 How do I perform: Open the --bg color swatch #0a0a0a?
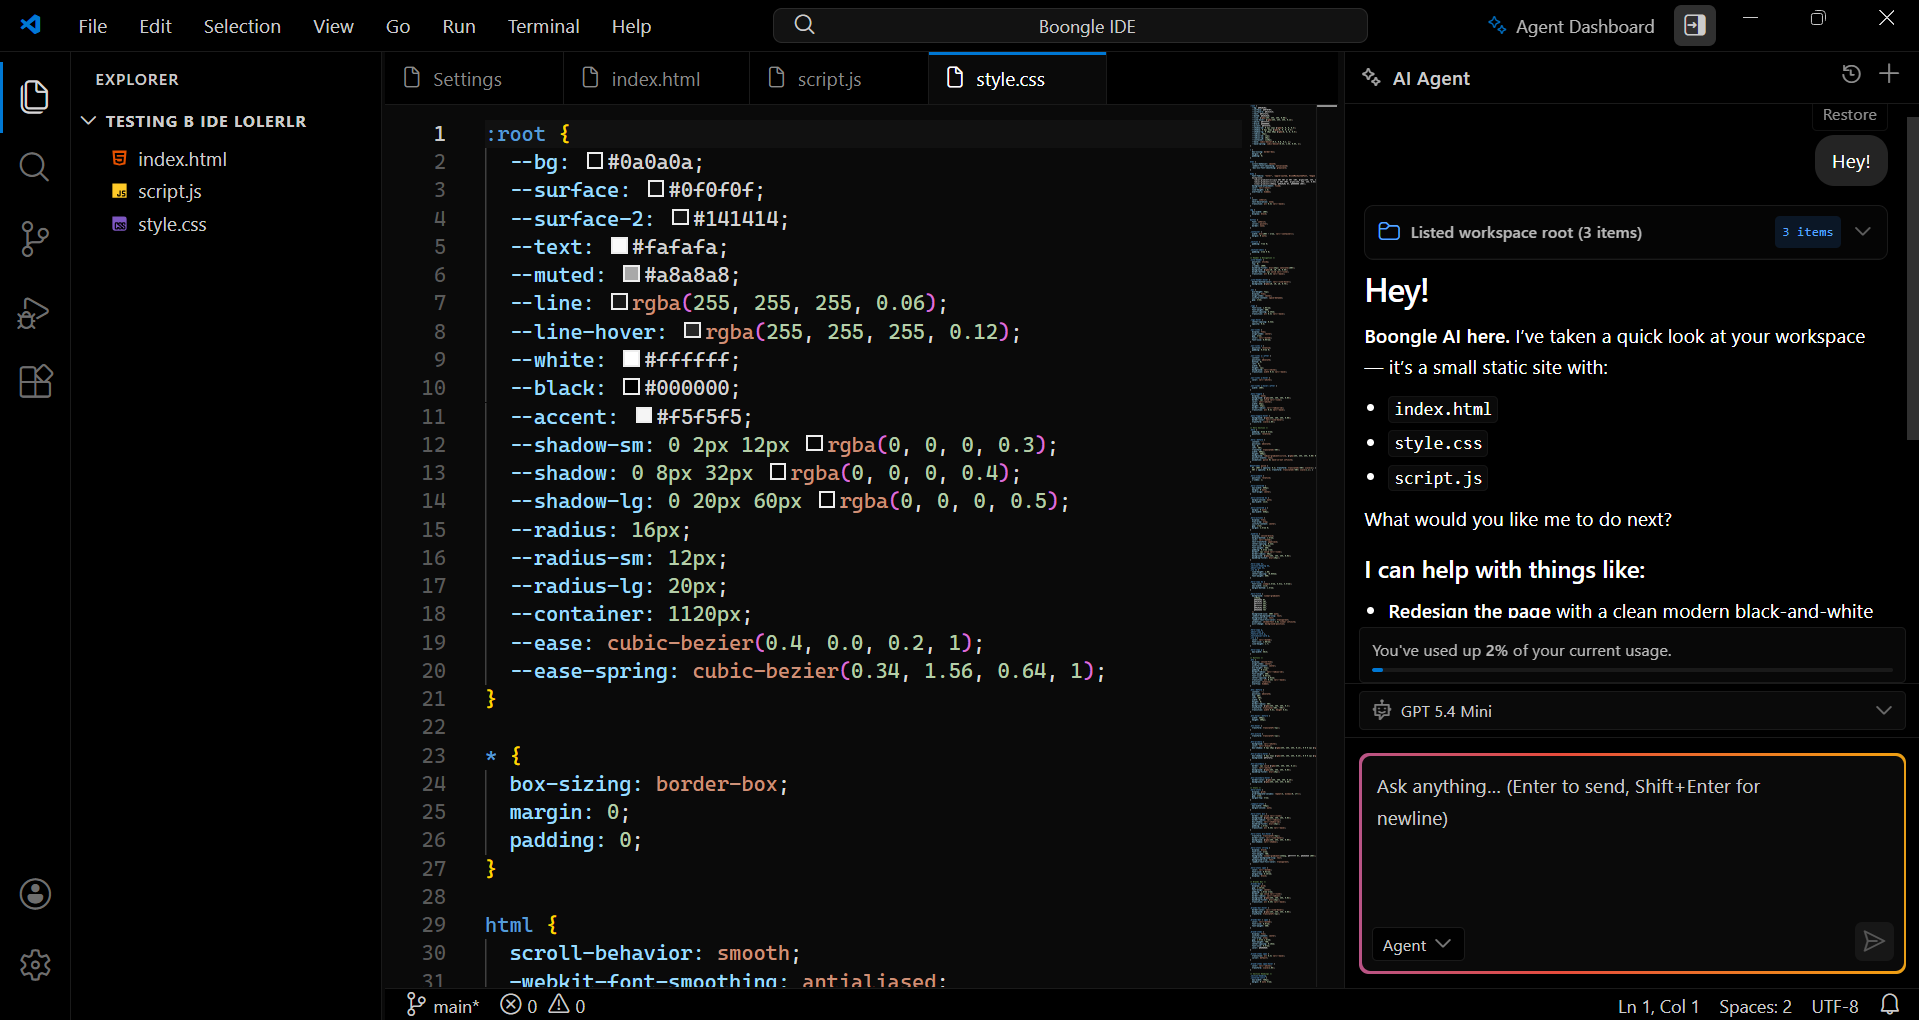click(595, 161)
